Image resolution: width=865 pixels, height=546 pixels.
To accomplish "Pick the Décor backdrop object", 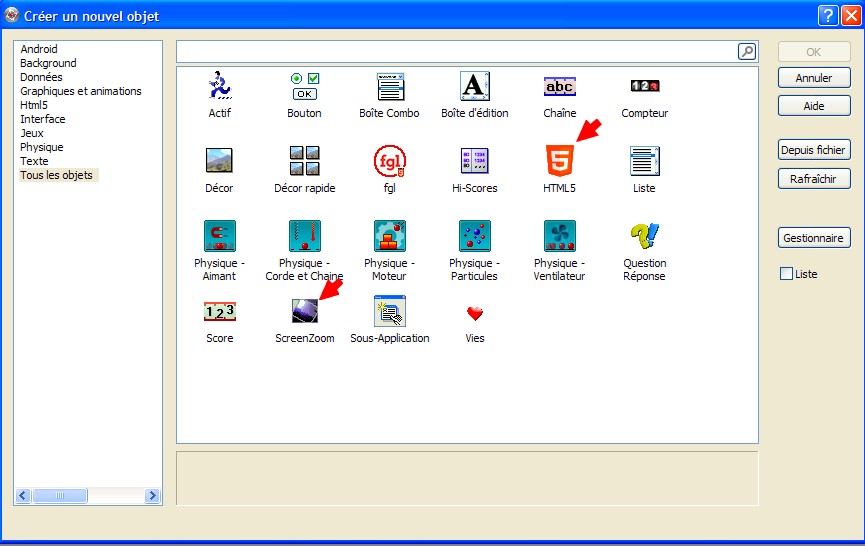I will pos(219,160).
